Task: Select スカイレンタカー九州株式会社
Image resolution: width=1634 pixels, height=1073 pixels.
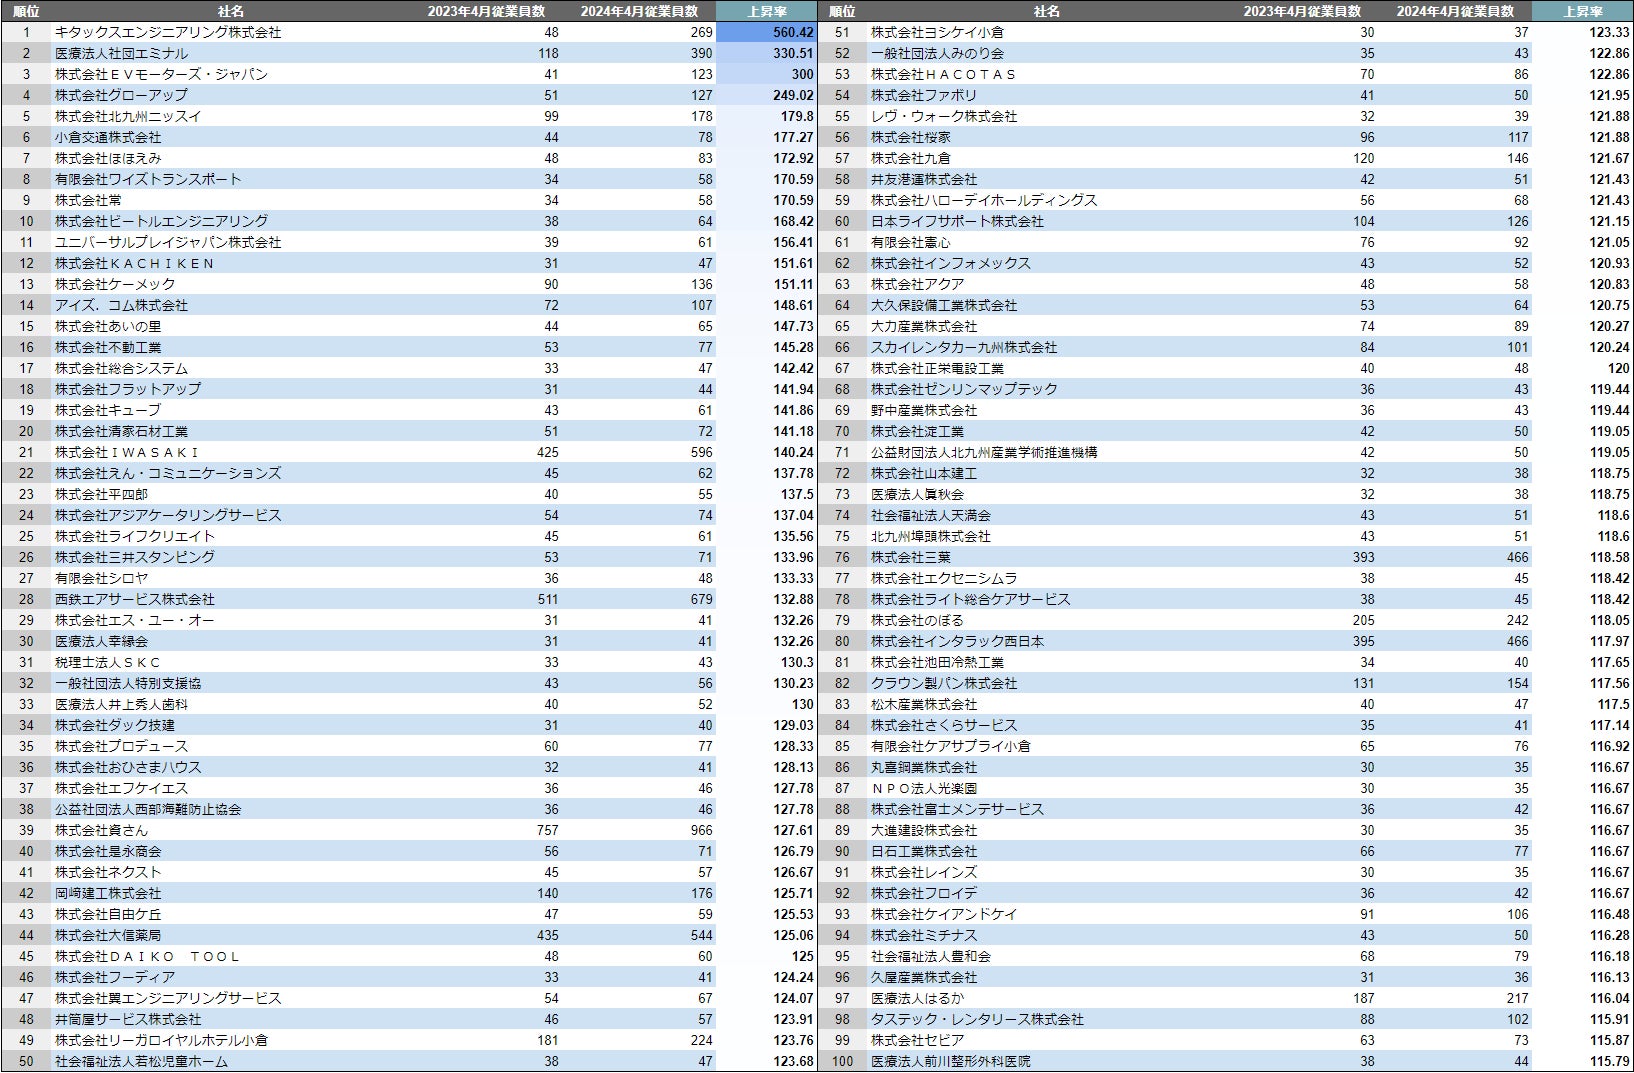Action: [x=964, y=347]
